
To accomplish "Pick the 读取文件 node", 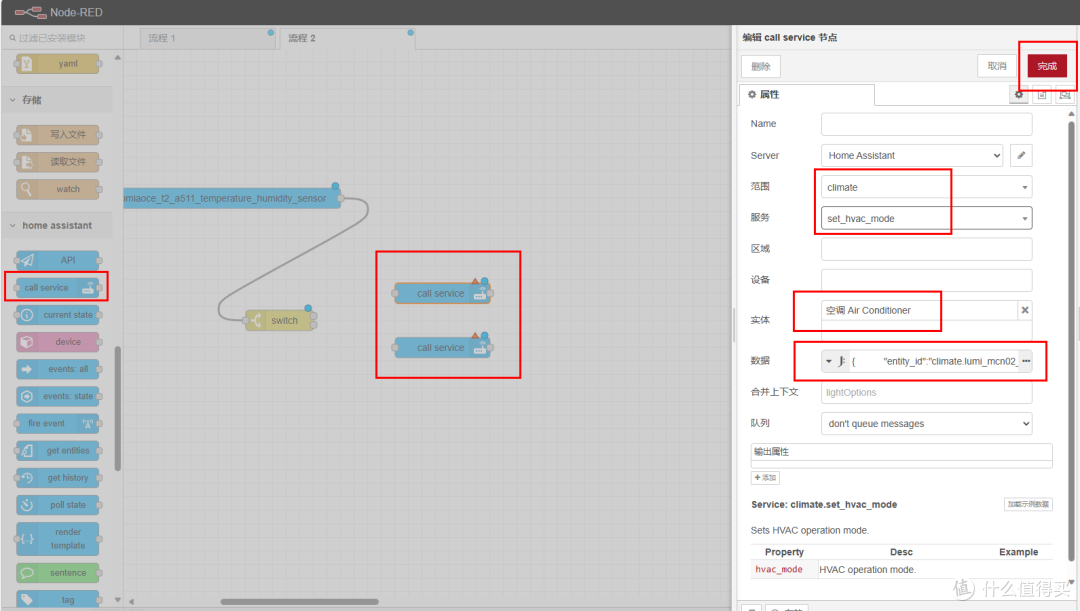I will click(58, 162).
